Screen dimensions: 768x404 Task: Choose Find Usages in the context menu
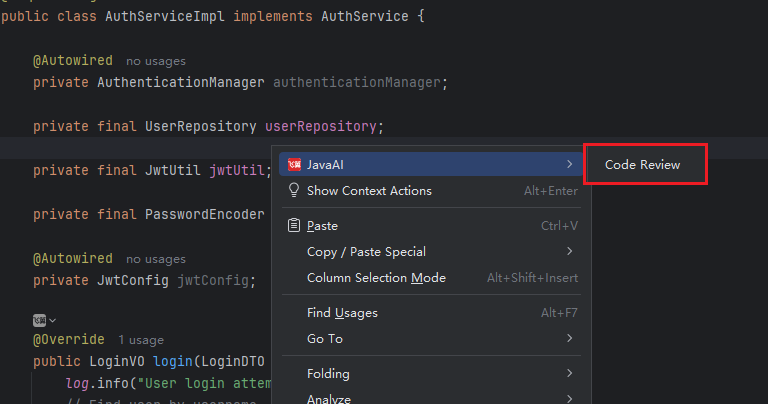click(x=342, y=313)
